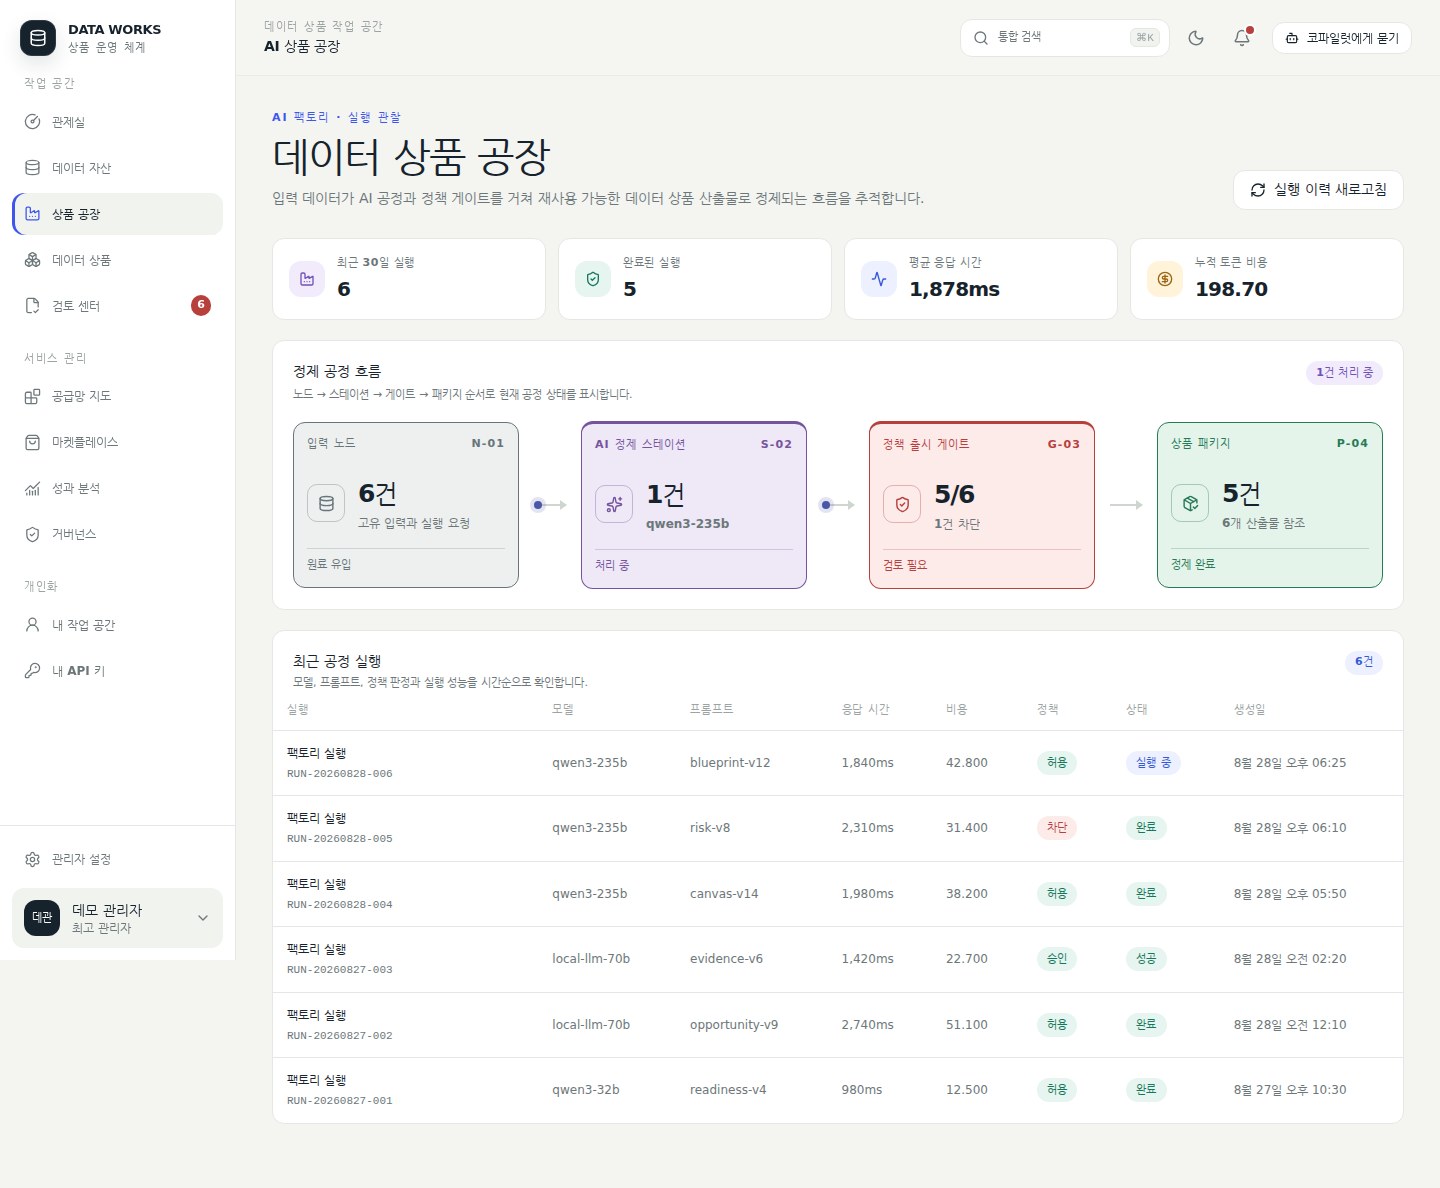Click the 응답 시간 column header
The height and width of the screenshot is (1188, 1440).
866,709
